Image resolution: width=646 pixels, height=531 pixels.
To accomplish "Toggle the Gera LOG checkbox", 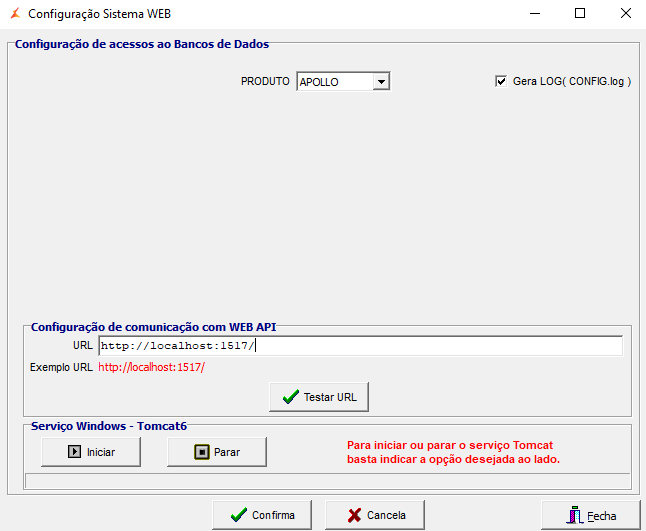I will click(501, 81).
